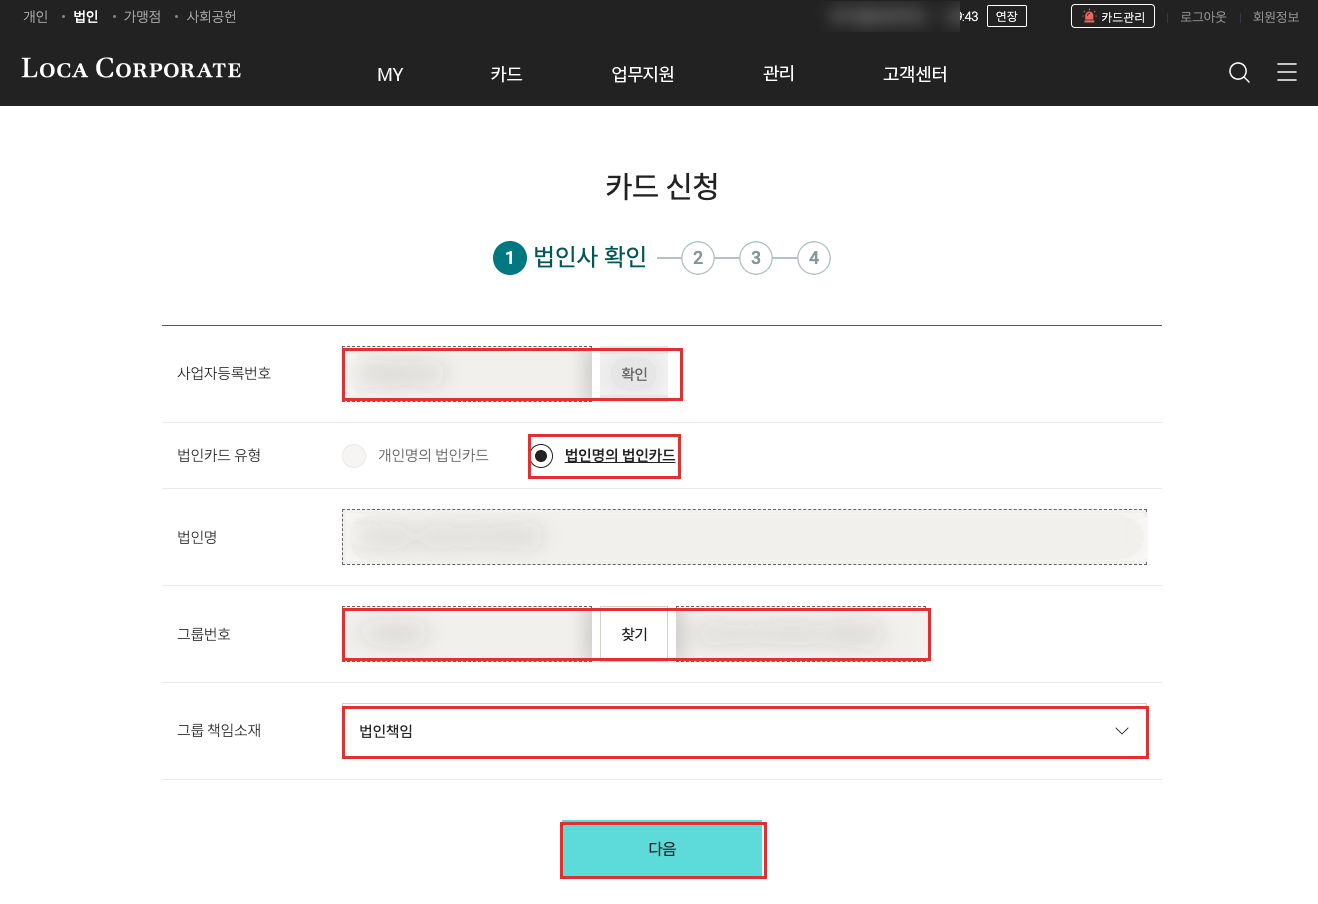Click the 찾기 button for 그룹번호
Image resolution: width=1318 pixels, height=904 pixels.
point(634,634)
